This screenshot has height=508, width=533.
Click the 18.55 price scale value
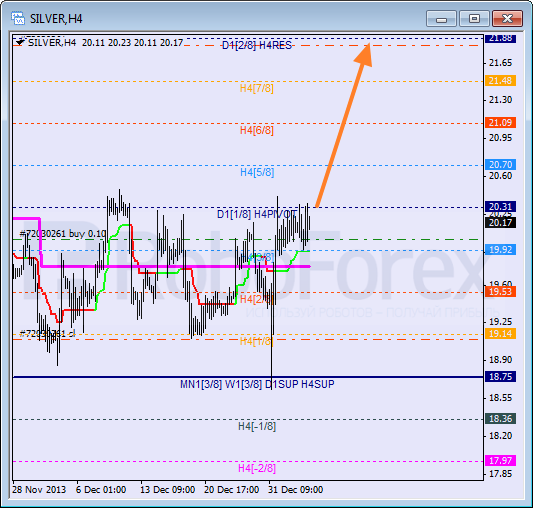(500, 397)
